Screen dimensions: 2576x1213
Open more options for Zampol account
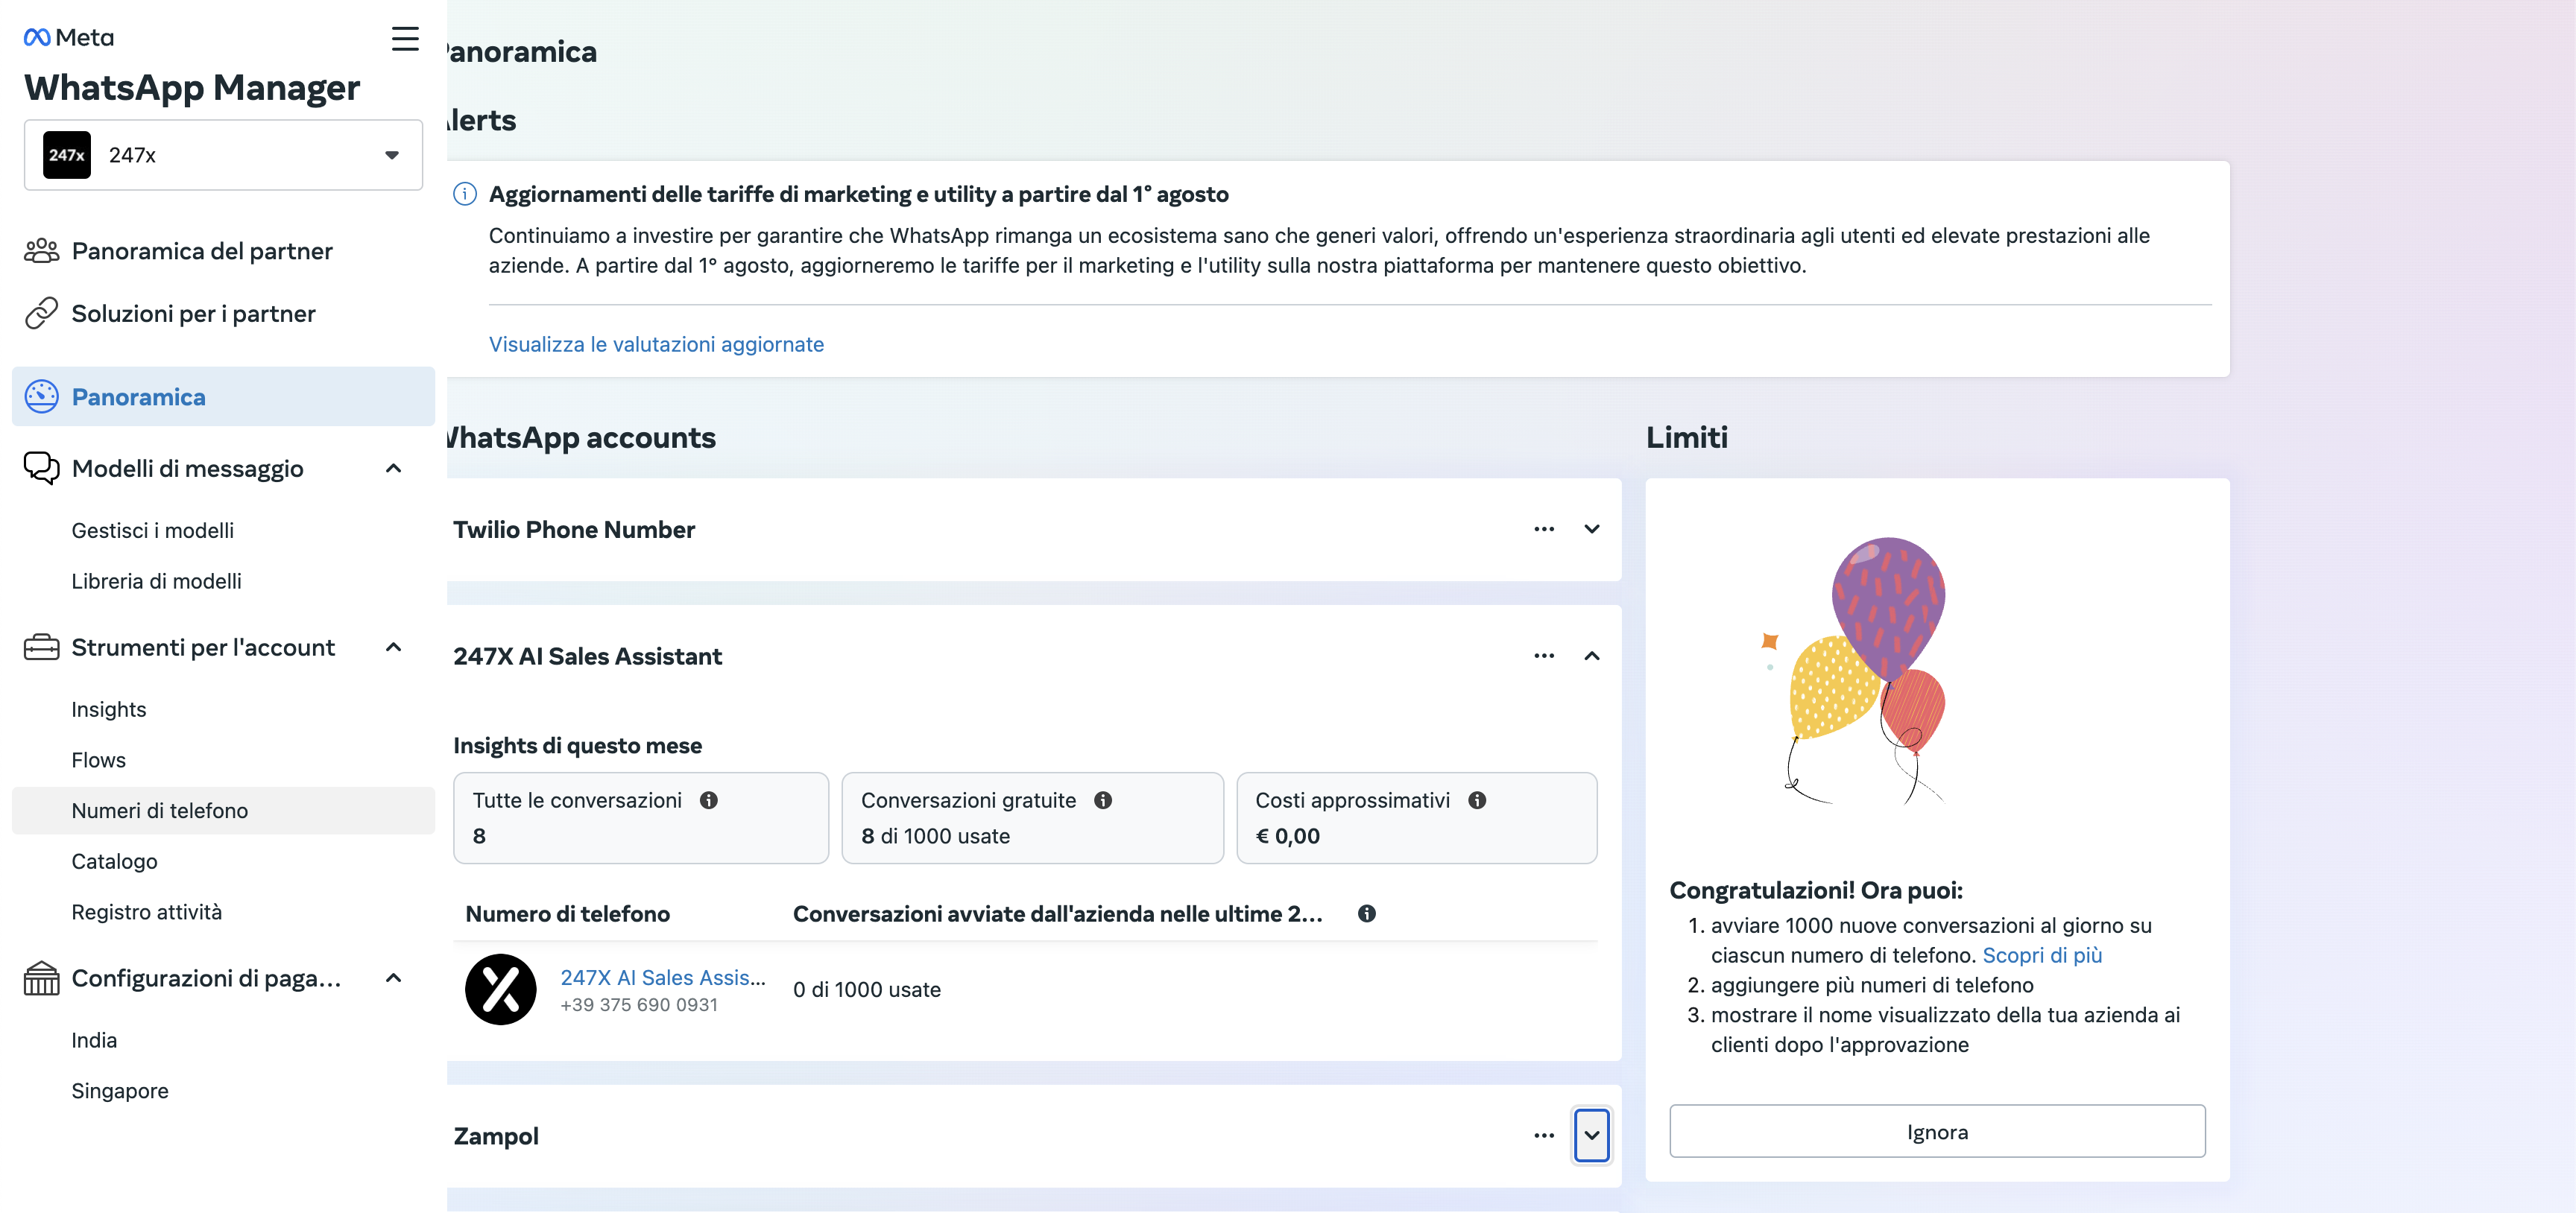pos(1544,1135)
